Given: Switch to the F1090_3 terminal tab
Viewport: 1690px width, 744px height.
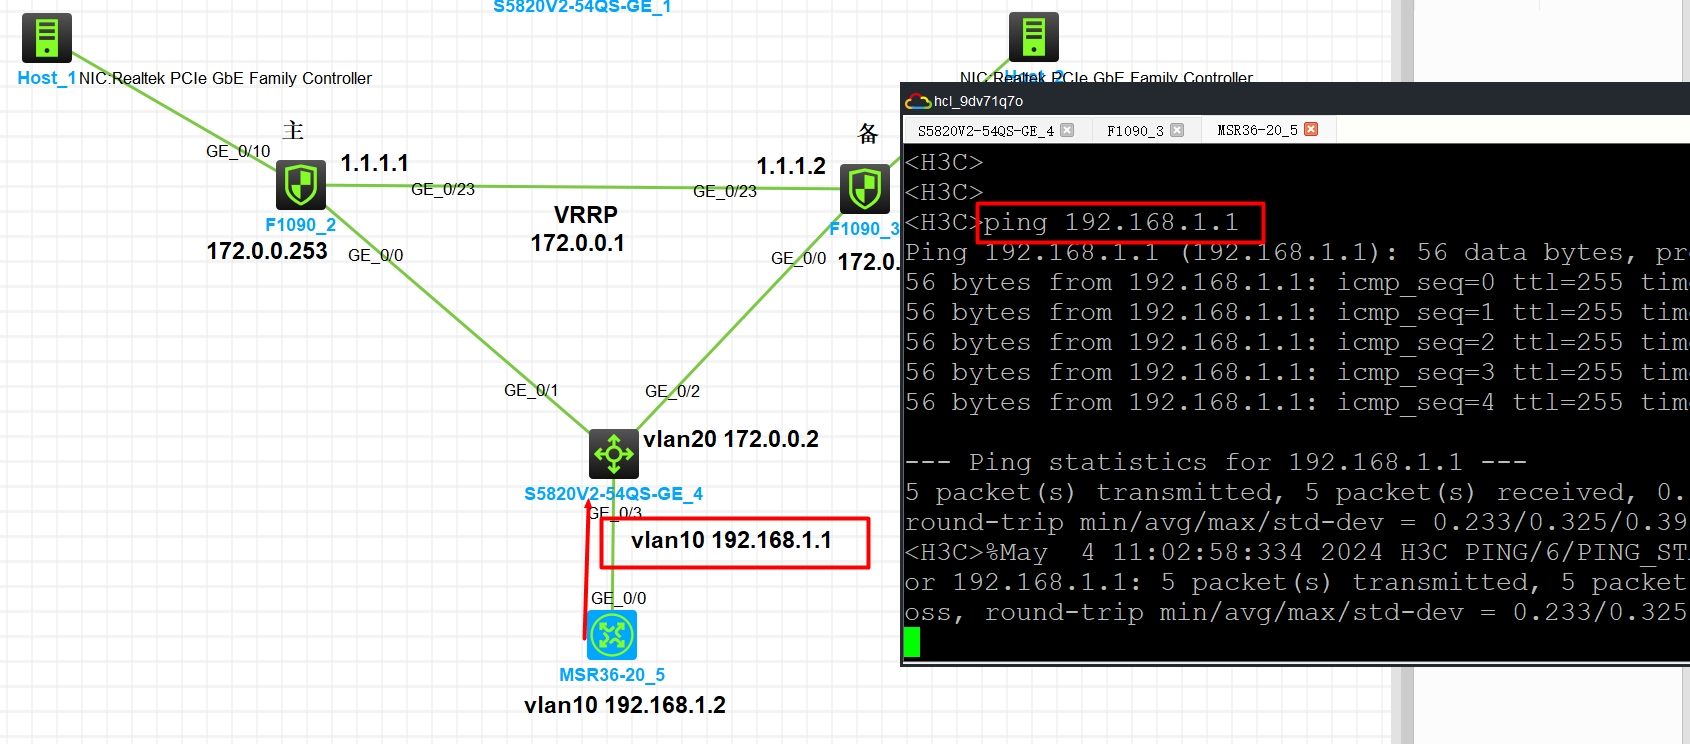Looking at the screenshot, I should coord(1135,130).
